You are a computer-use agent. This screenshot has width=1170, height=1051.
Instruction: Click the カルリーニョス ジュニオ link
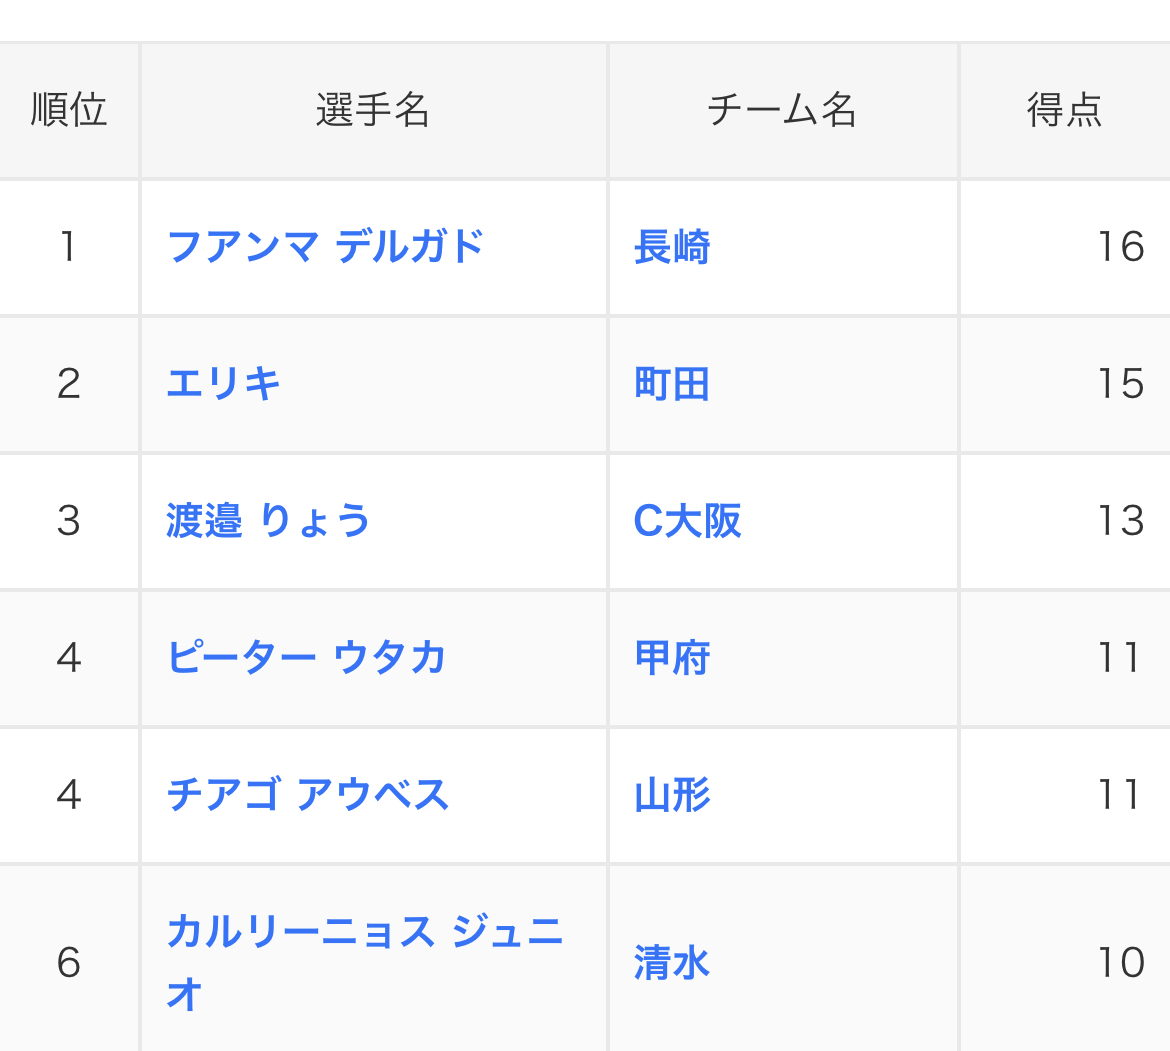(x=364, y=933)
